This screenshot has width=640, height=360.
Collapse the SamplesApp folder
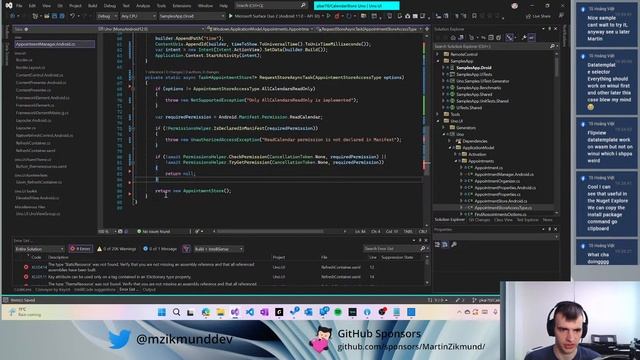pyautogui.click(x=438, y=61)
